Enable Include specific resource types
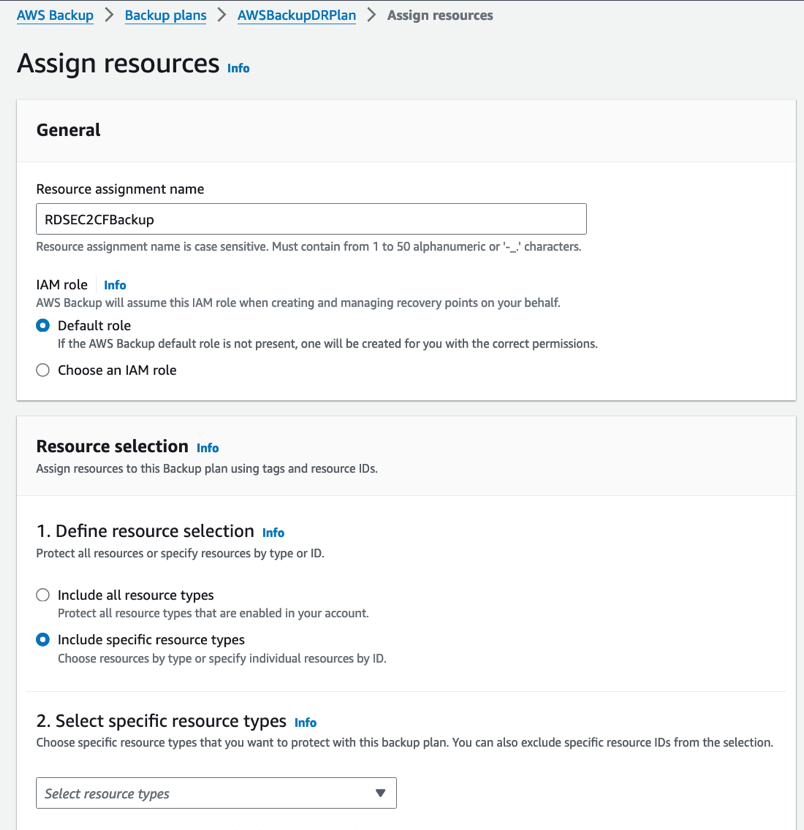This screenshot has width=804, height=830. pyautogui.click(x=42, y=639)
